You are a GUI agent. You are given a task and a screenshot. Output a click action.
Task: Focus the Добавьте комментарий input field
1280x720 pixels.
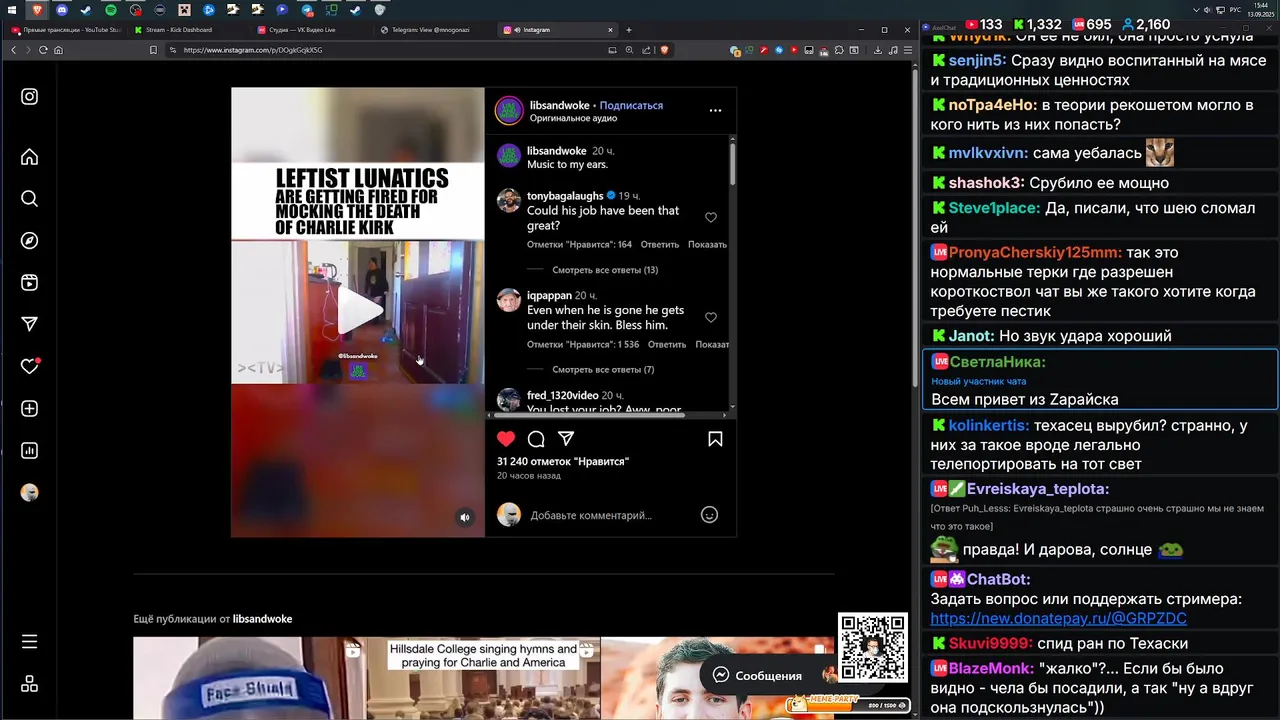pyautogui.click(x=610, y=515)
